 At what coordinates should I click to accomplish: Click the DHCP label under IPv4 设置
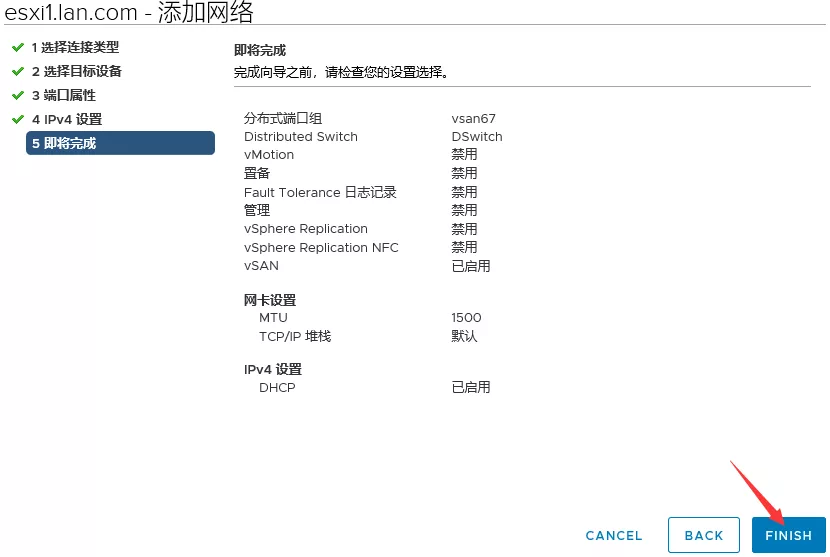click(x=277, y=387)
